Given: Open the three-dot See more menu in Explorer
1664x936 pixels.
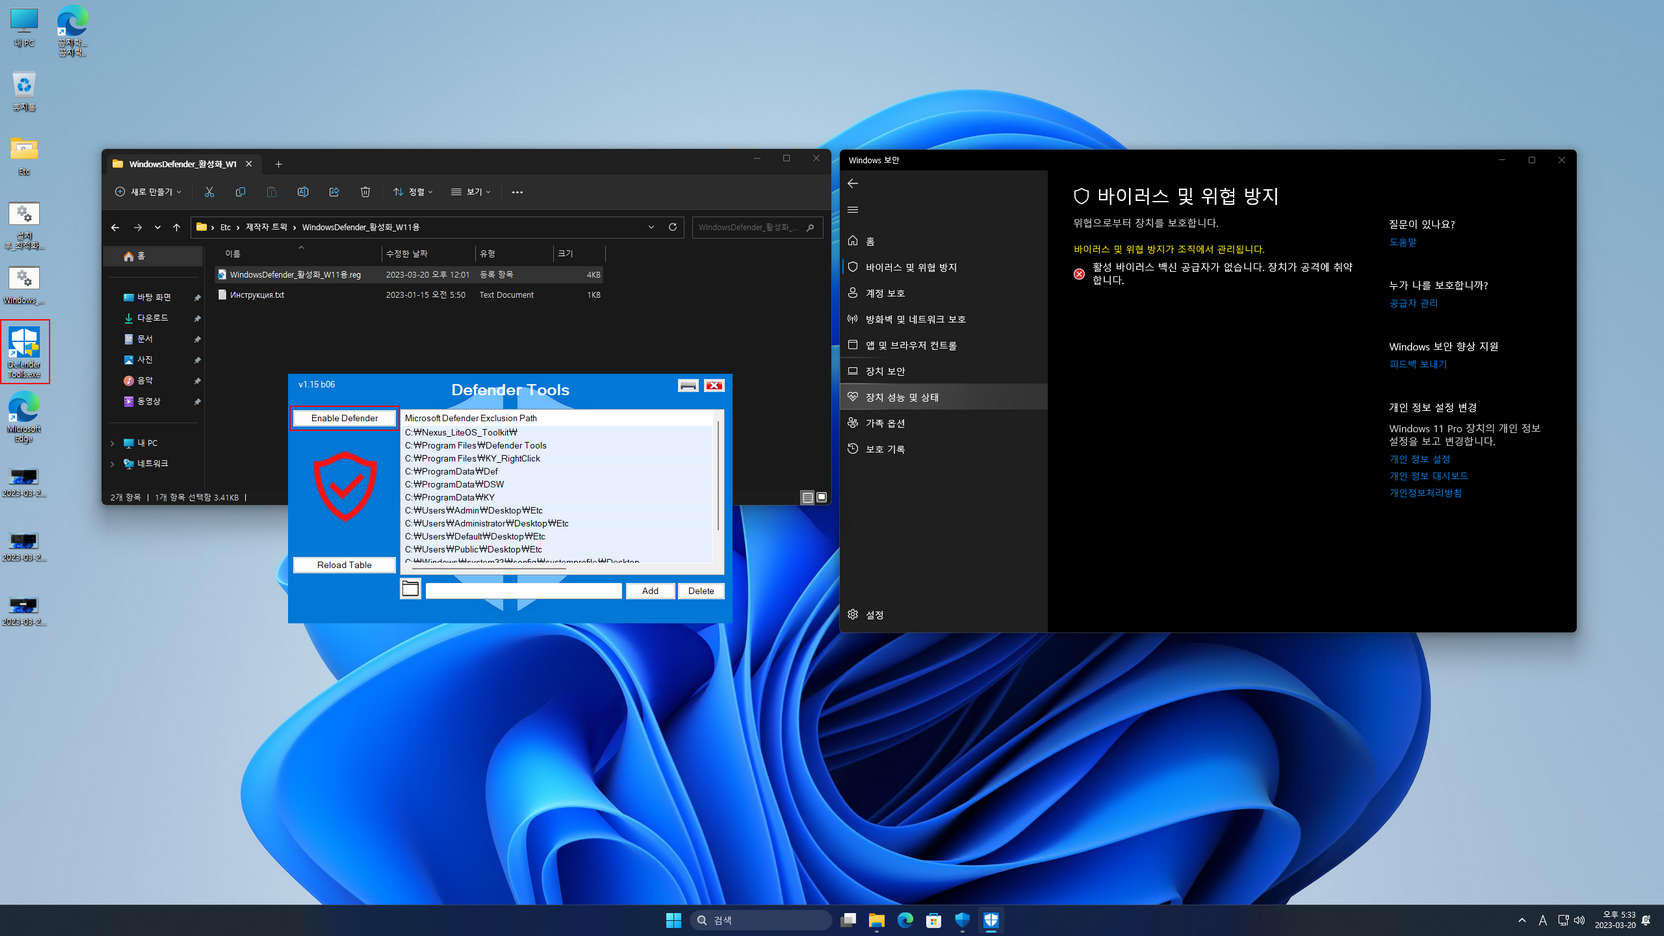Looking at the screenshot, I should coord(517,192).
